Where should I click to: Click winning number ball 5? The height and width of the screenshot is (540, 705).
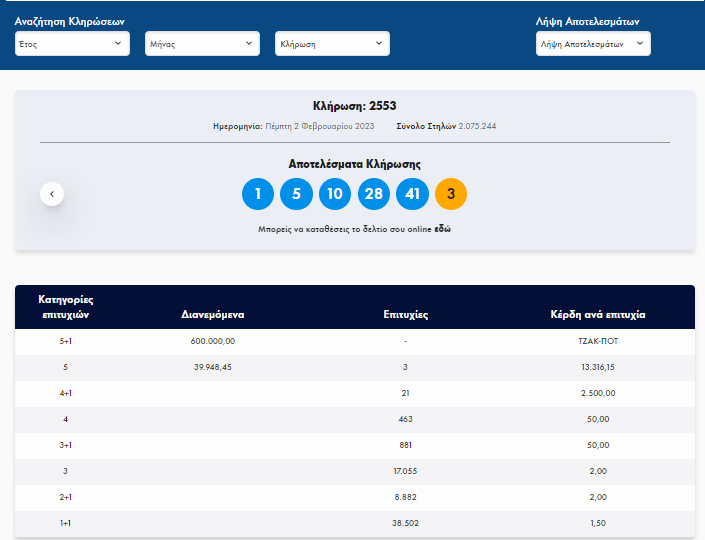(296, 194)
